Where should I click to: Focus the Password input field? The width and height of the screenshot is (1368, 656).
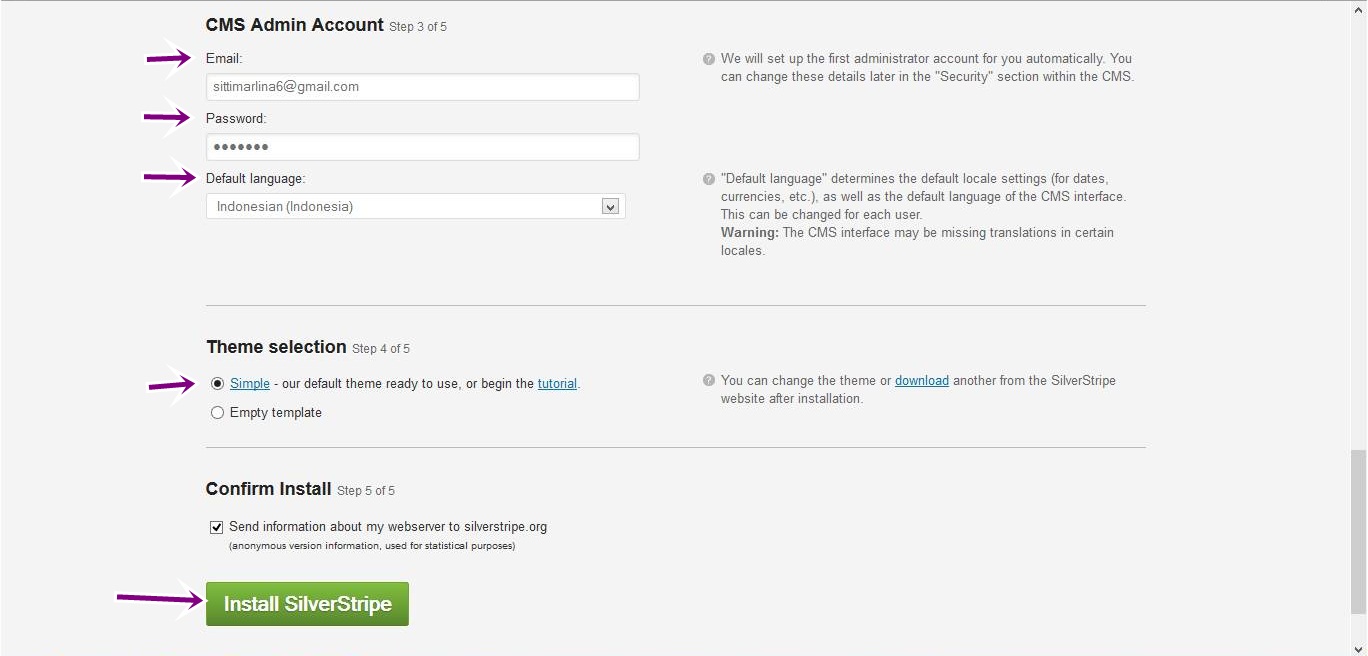click(x=422, y=147)
